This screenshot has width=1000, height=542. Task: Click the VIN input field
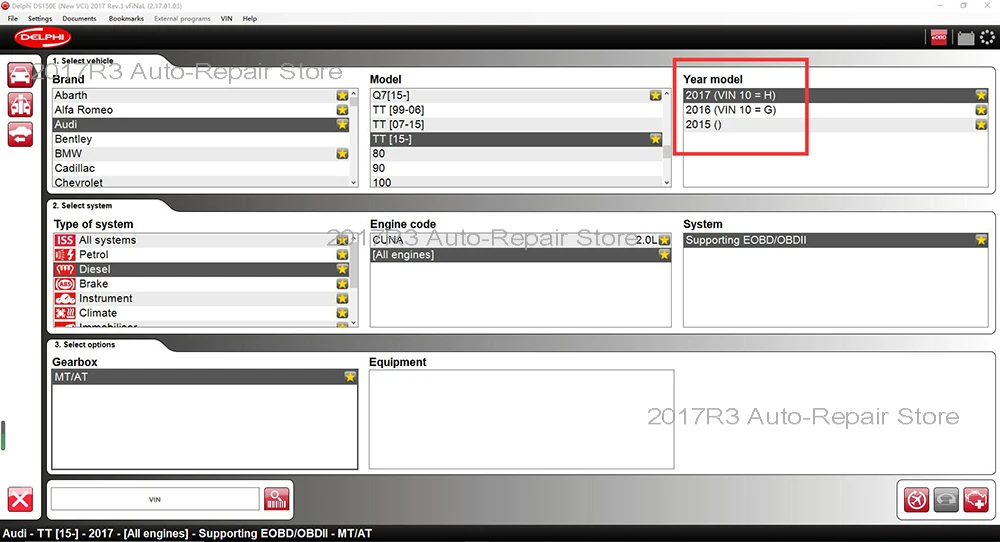(155, 499)
